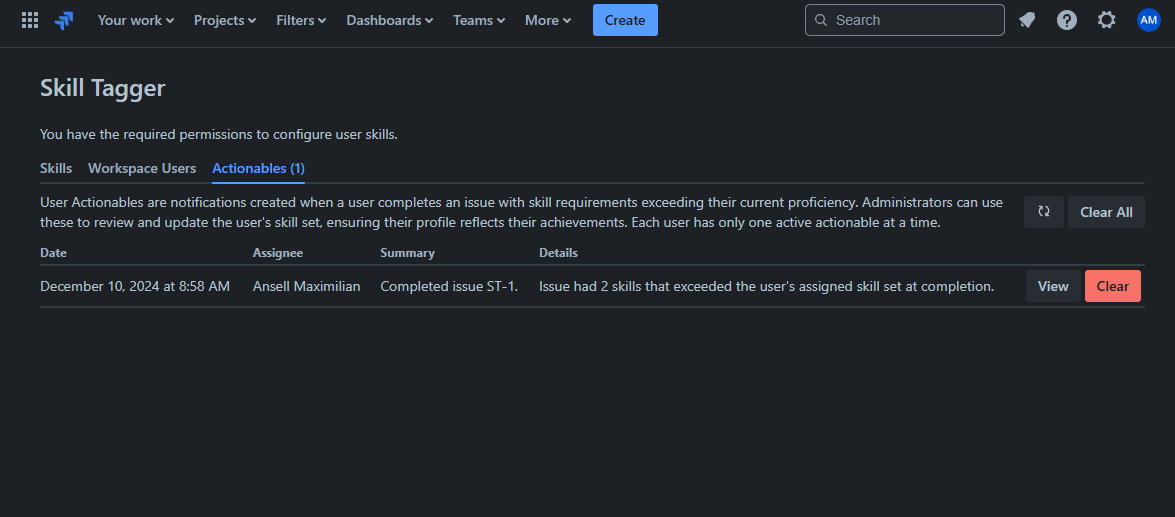This screenshot has height=517, width=1175.
Task: Select the Actionables (1) tab
Action: coord(258,168)
